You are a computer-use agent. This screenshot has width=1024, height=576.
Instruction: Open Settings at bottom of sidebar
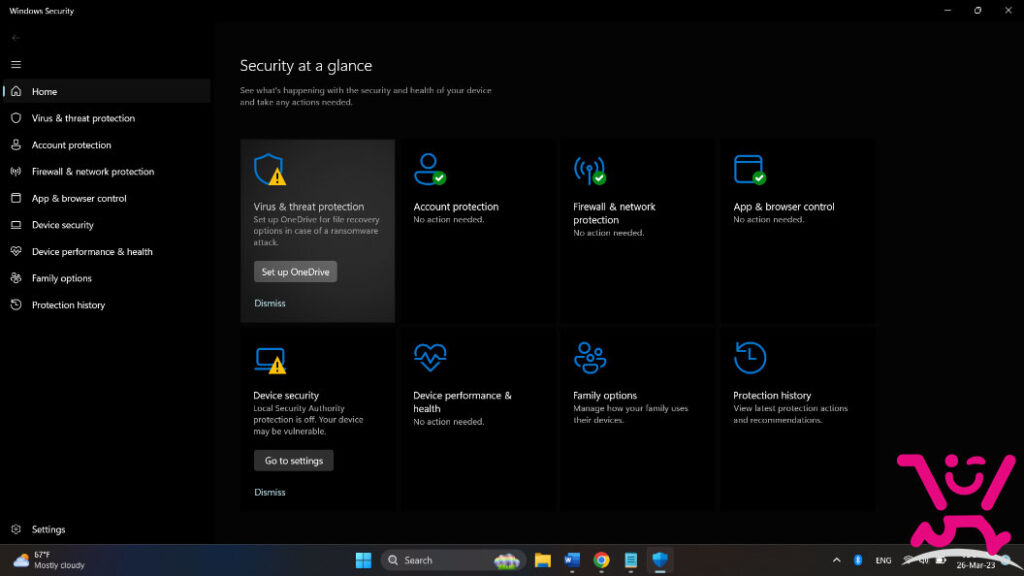pyautogui.click(x=106, y=529)
